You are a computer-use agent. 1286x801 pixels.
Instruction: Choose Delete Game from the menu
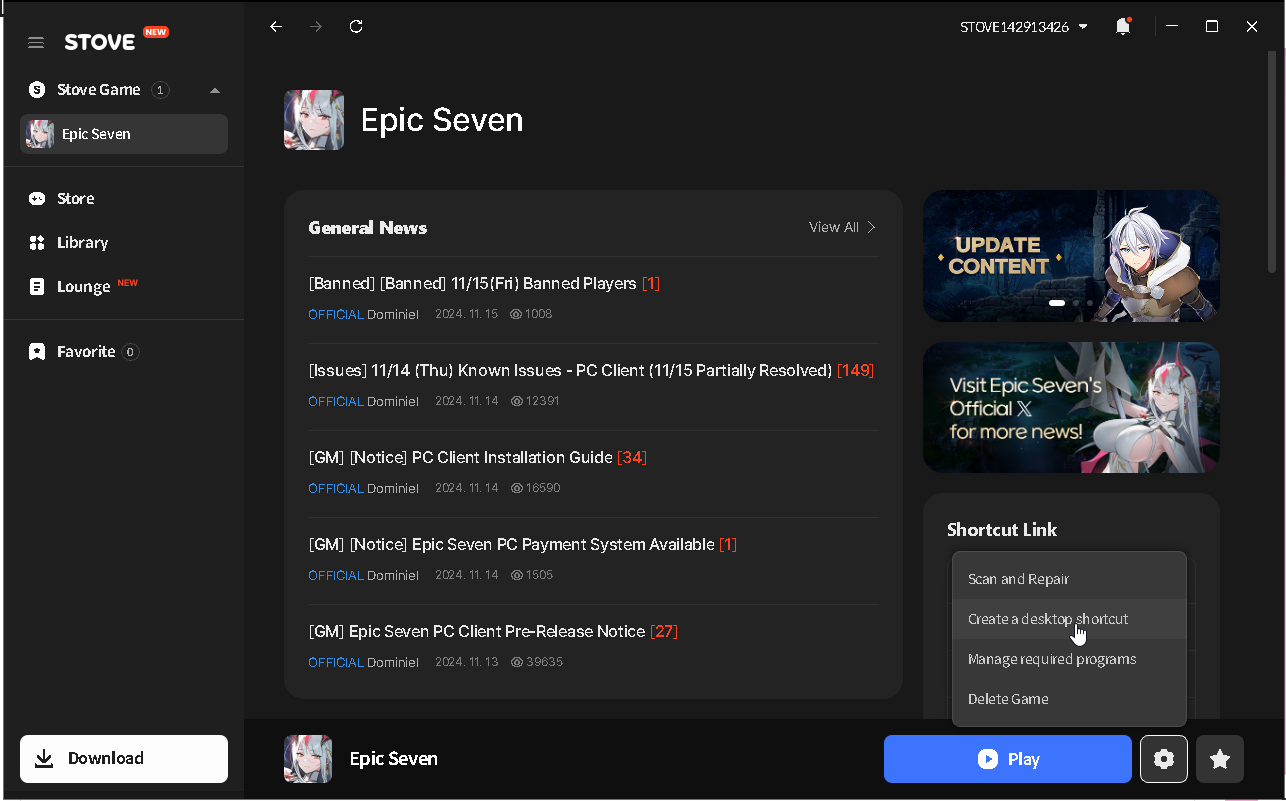(1069, 699)
